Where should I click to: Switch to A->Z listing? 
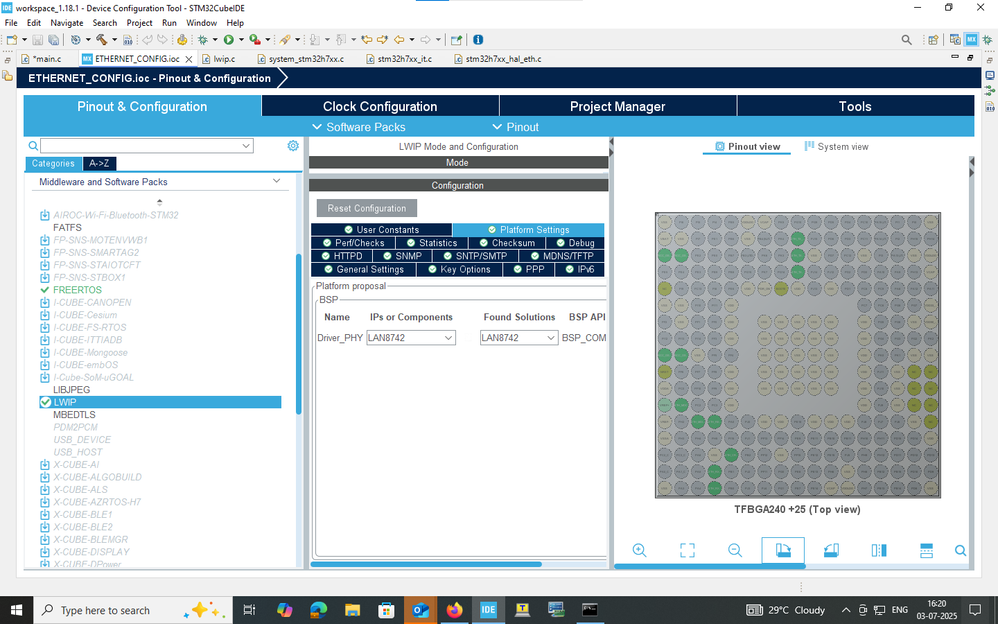pyautogui.click(x=99, y=164)
